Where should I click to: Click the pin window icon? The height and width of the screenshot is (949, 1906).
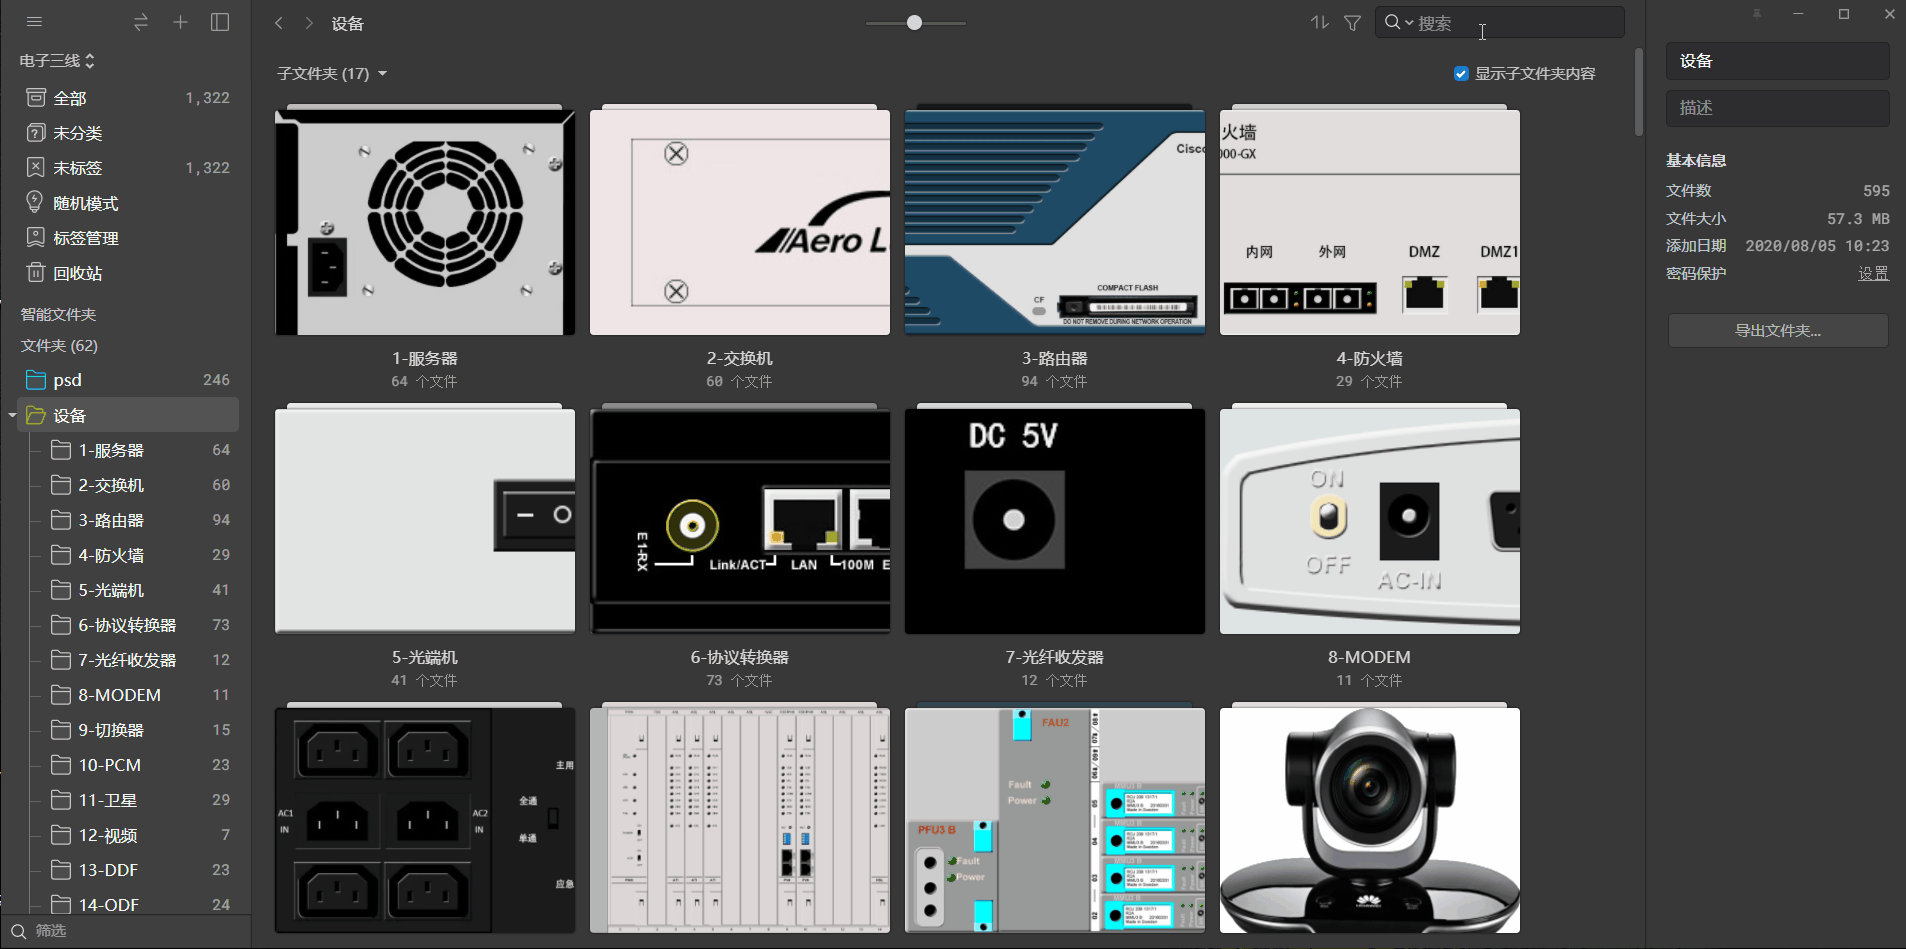coord(1757,14)
